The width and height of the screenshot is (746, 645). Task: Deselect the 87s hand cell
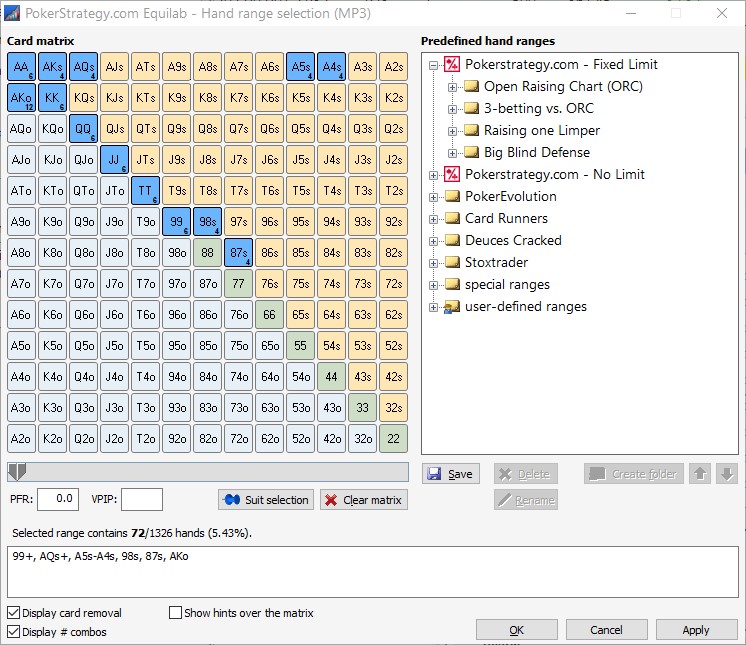pos(238,253)
